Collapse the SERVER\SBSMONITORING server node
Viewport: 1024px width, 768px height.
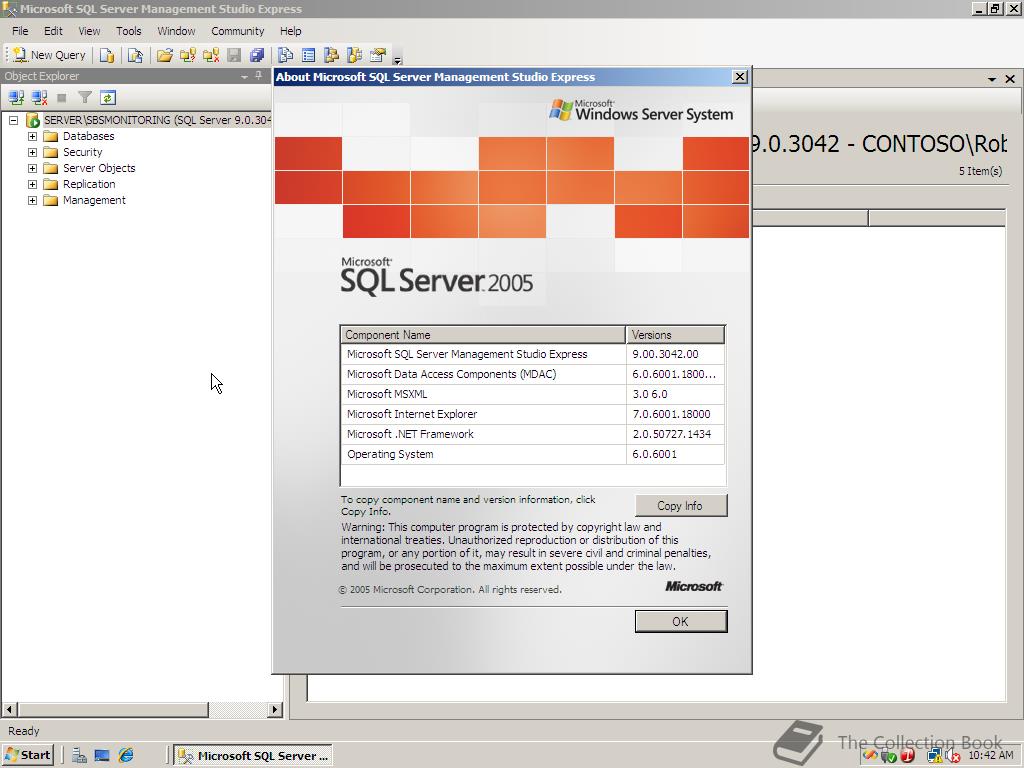[x=13, y=120]
